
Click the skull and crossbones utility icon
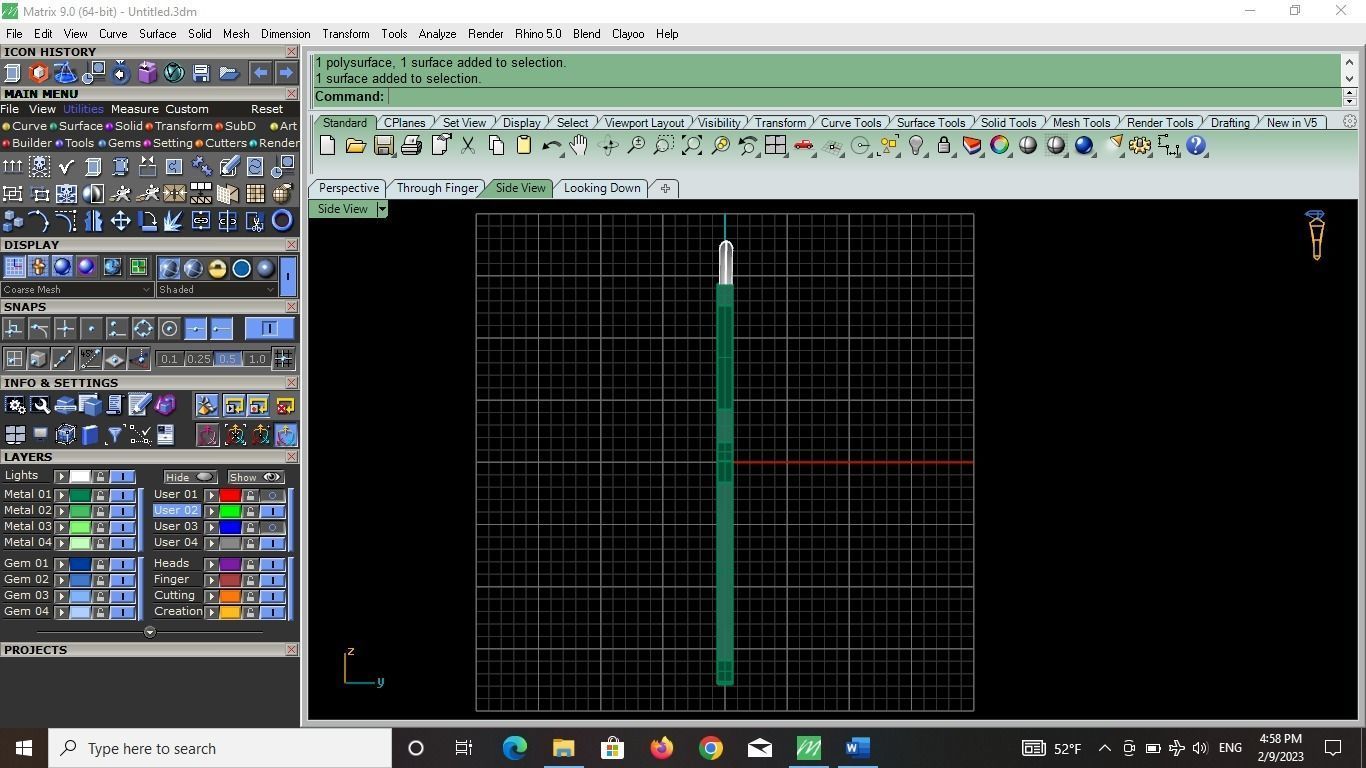[40, 166]
